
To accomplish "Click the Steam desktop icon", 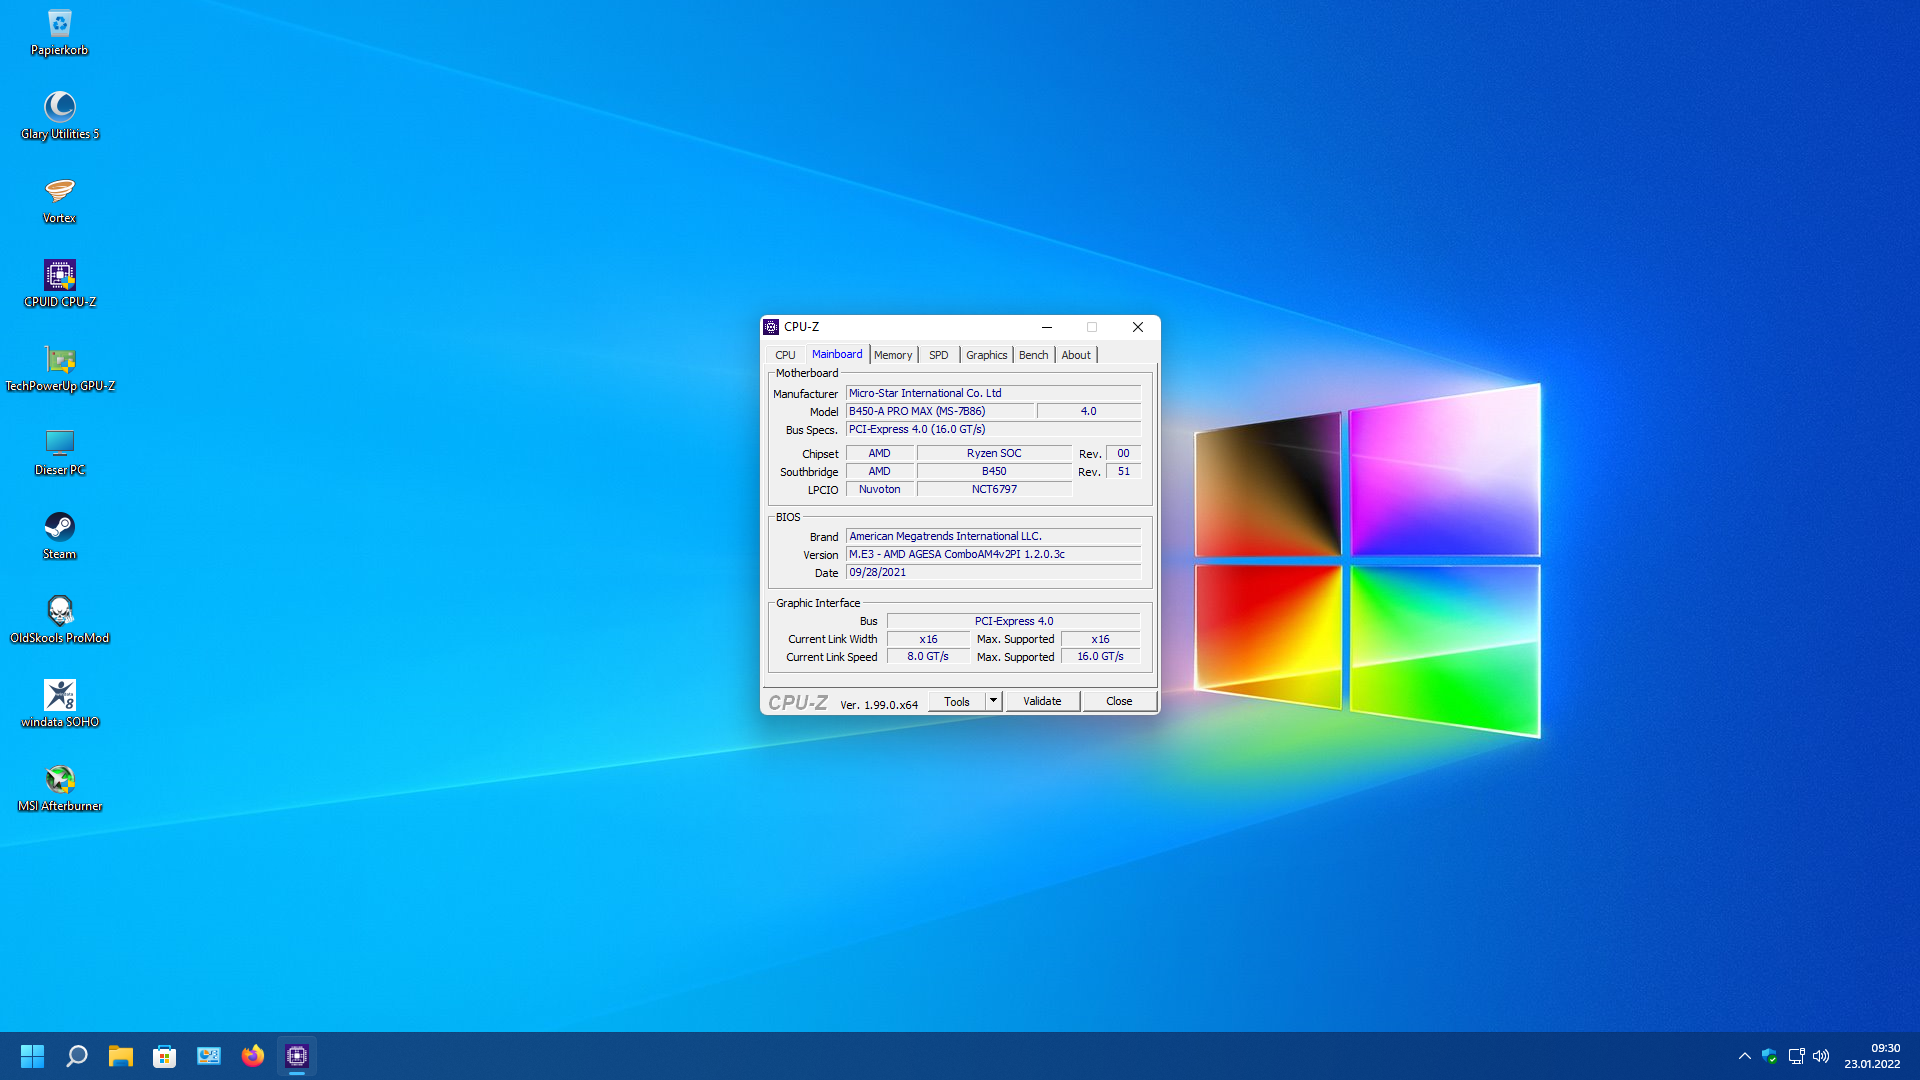I will coord(60,528).
